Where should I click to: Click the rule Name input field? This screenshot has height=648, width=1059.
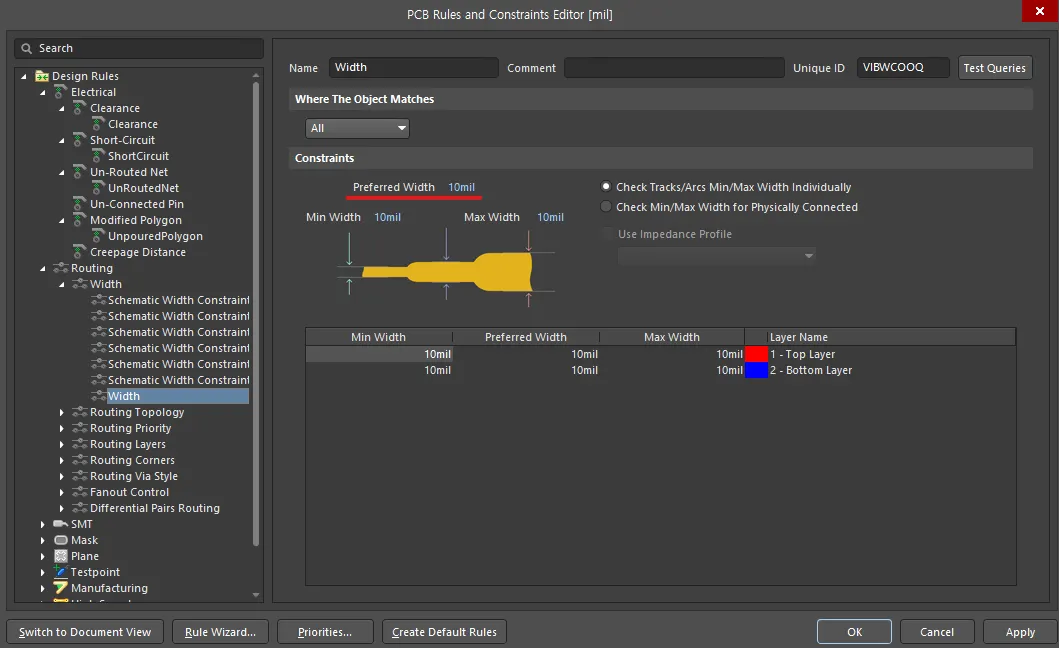(x=414, y=68)
